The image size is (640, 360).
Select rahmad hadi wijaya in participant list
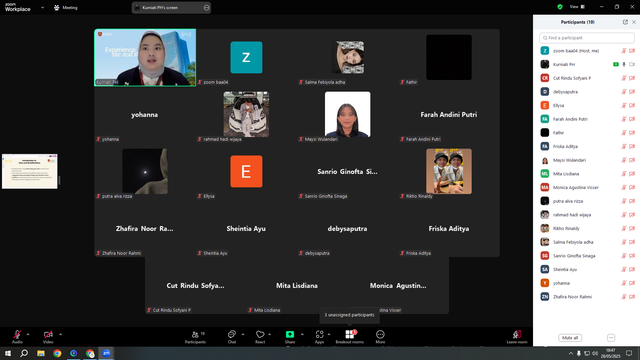[x=587, y=215]
